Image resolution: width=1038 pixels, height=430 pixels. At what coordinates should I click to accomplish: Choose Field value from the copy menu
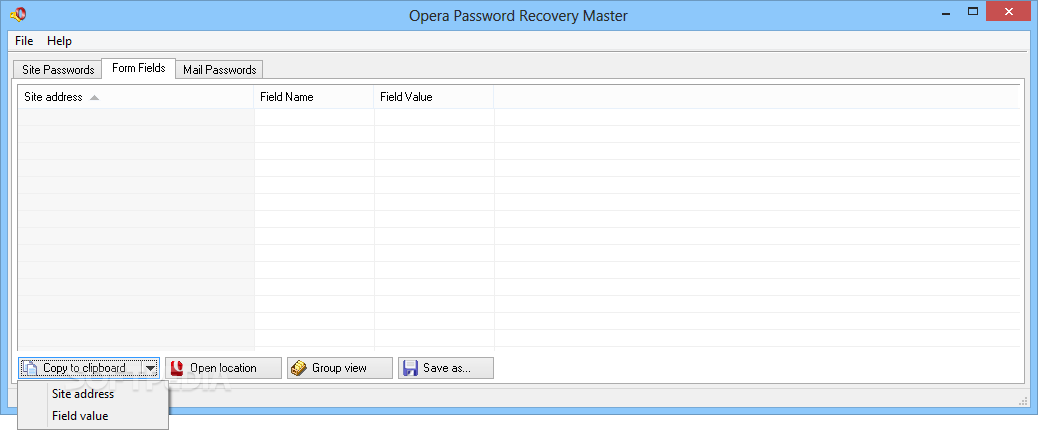point(93,416)
